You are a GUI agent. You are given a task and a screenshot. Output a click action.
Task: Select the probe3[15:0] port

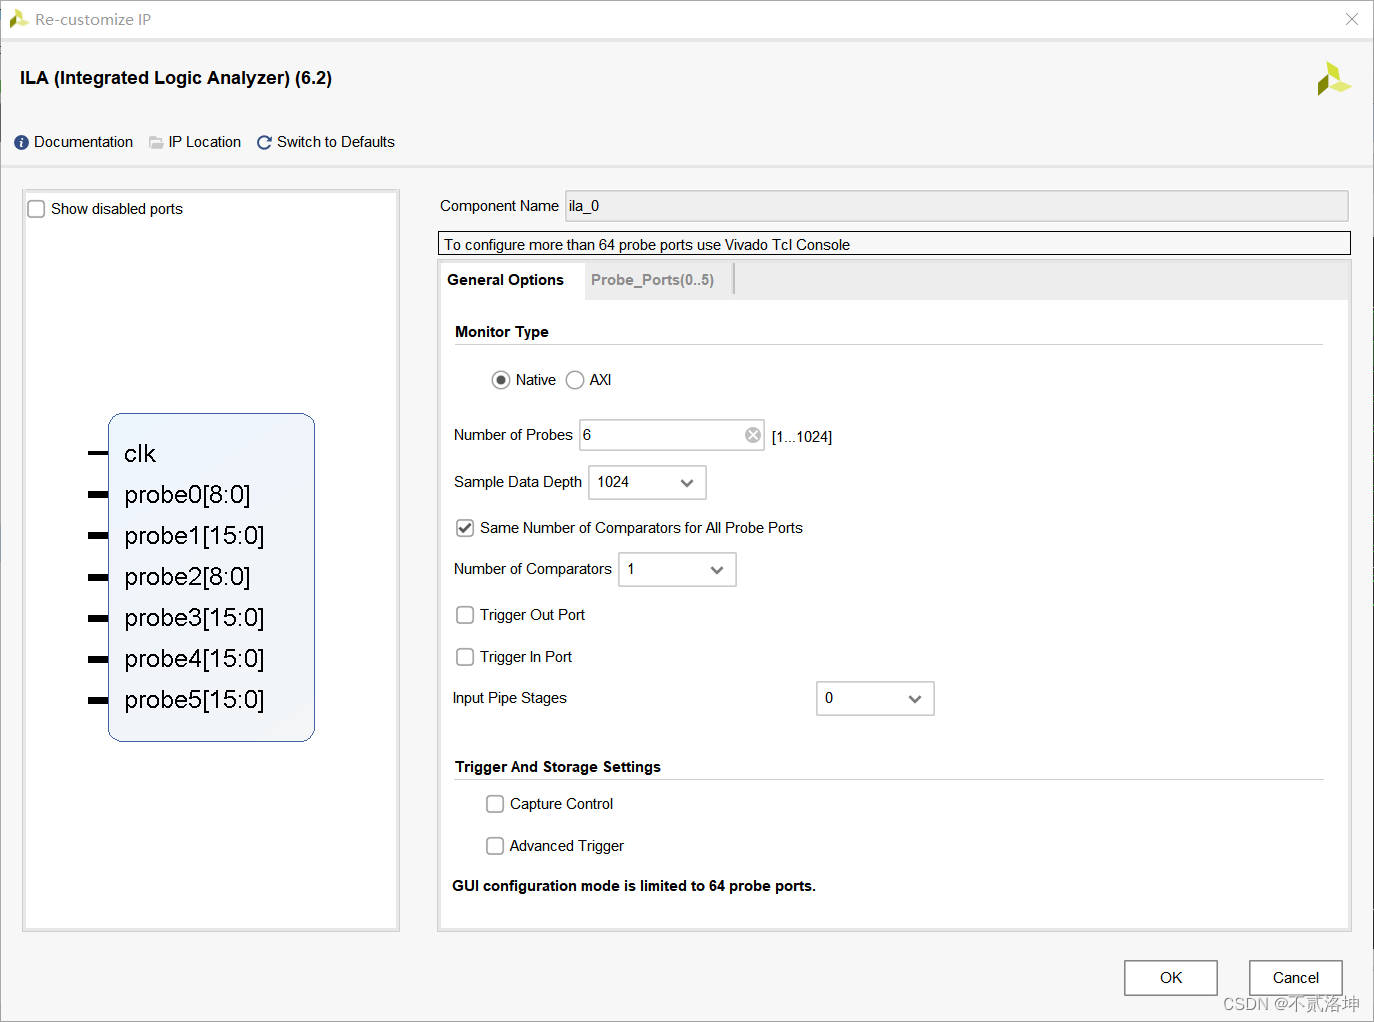[194, 618]
